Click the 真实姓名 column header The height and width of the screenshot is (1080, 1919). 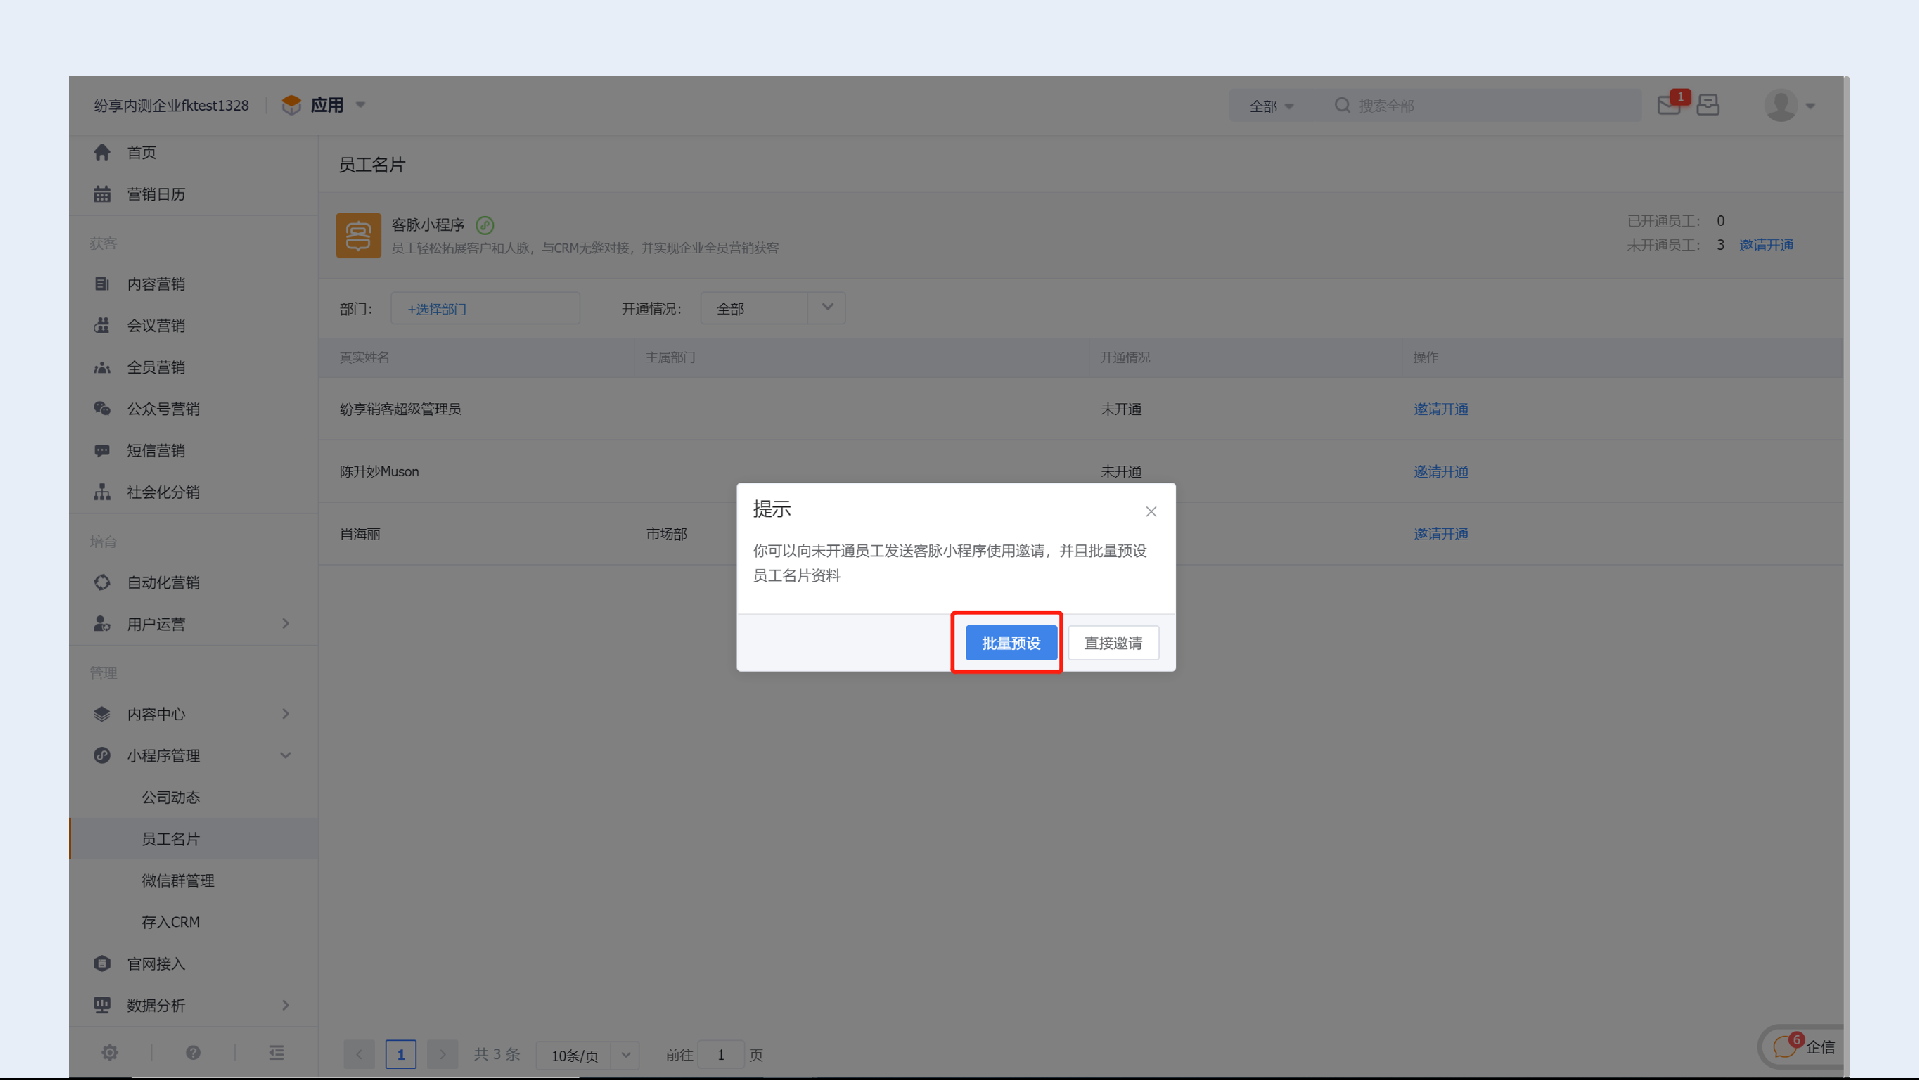click(x=364, y=357)
